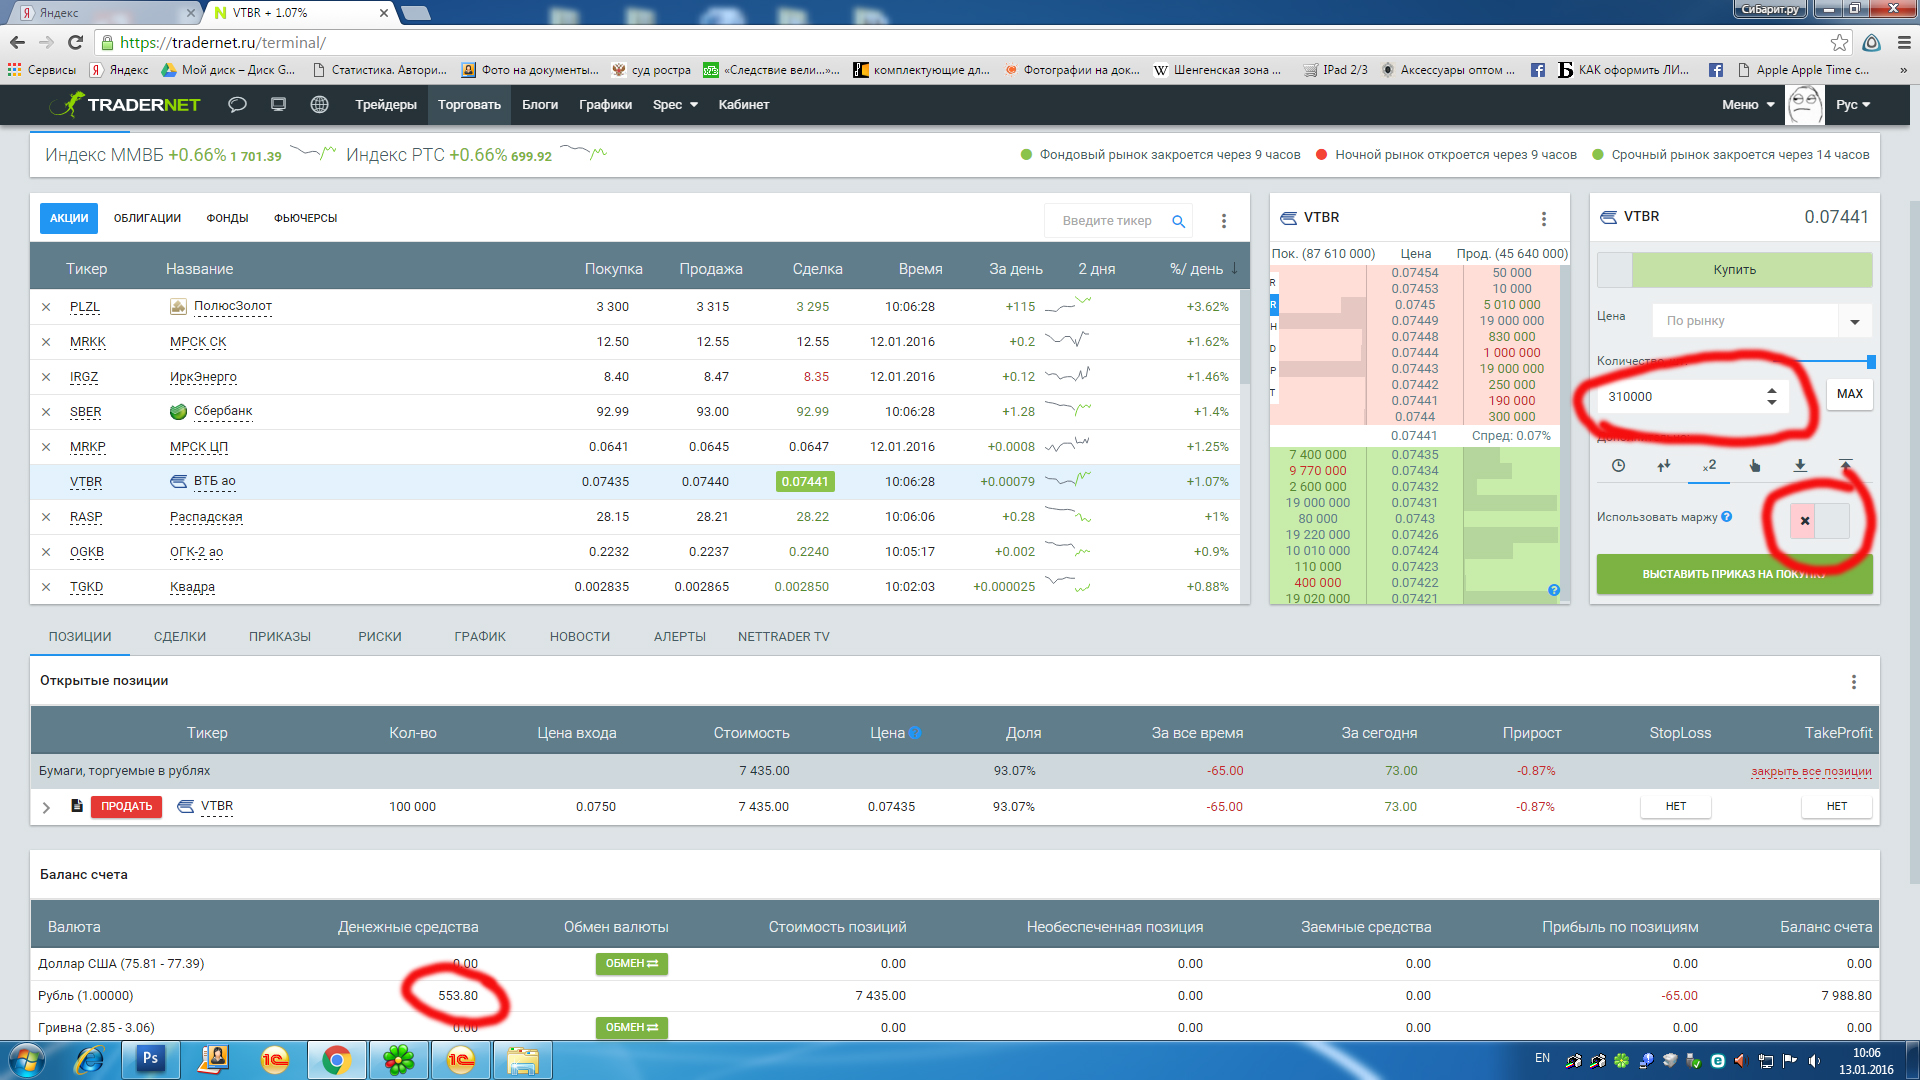Click the info icon next to Цена column
Viewport: 1920px width, 1080px height.
tap(915, 733)
